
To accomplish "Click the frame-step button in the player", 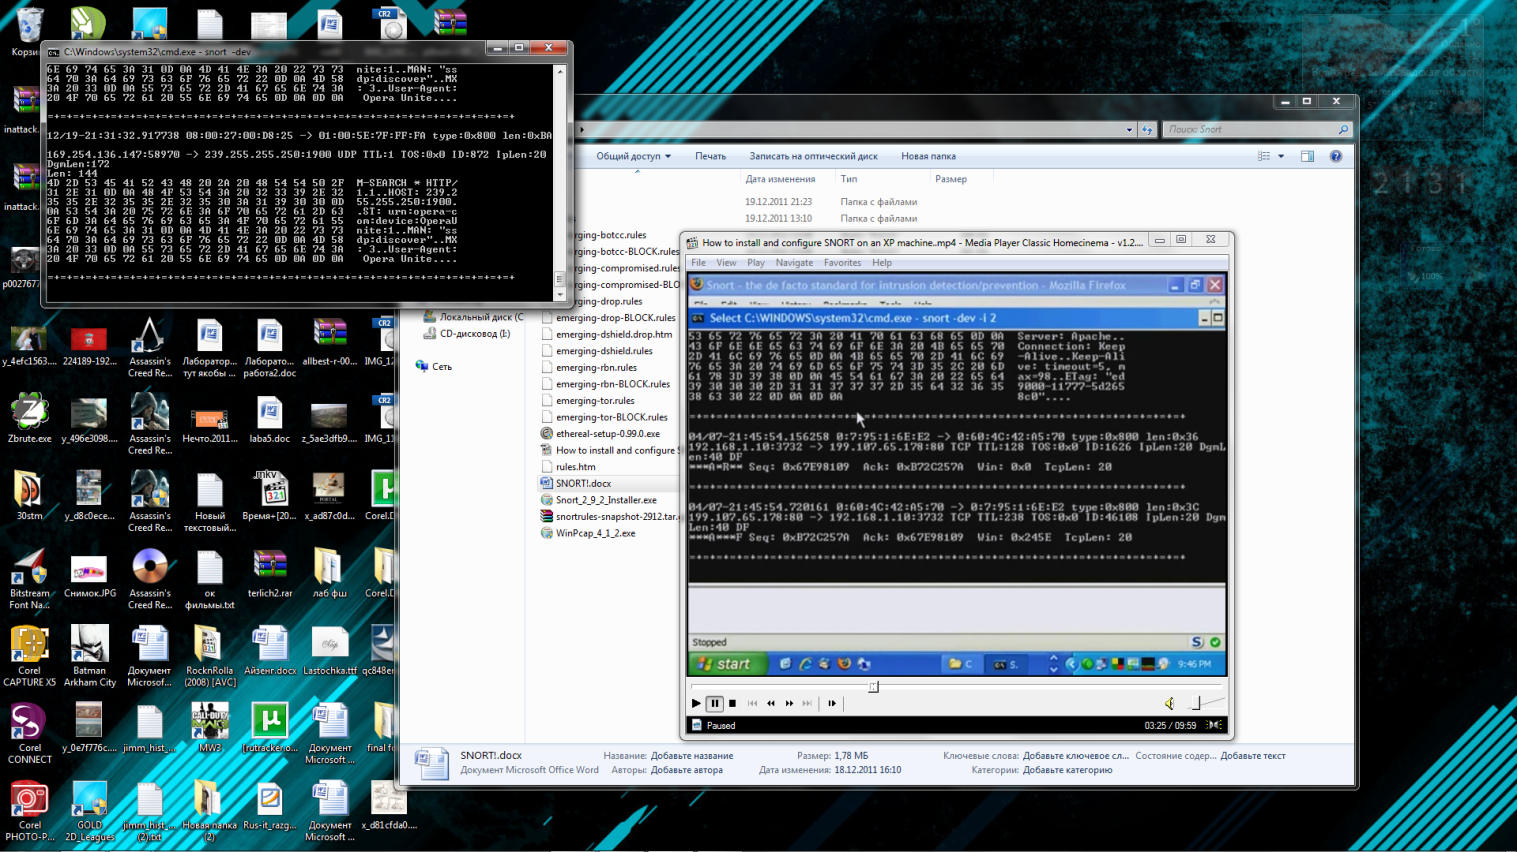I will (831, 703).
